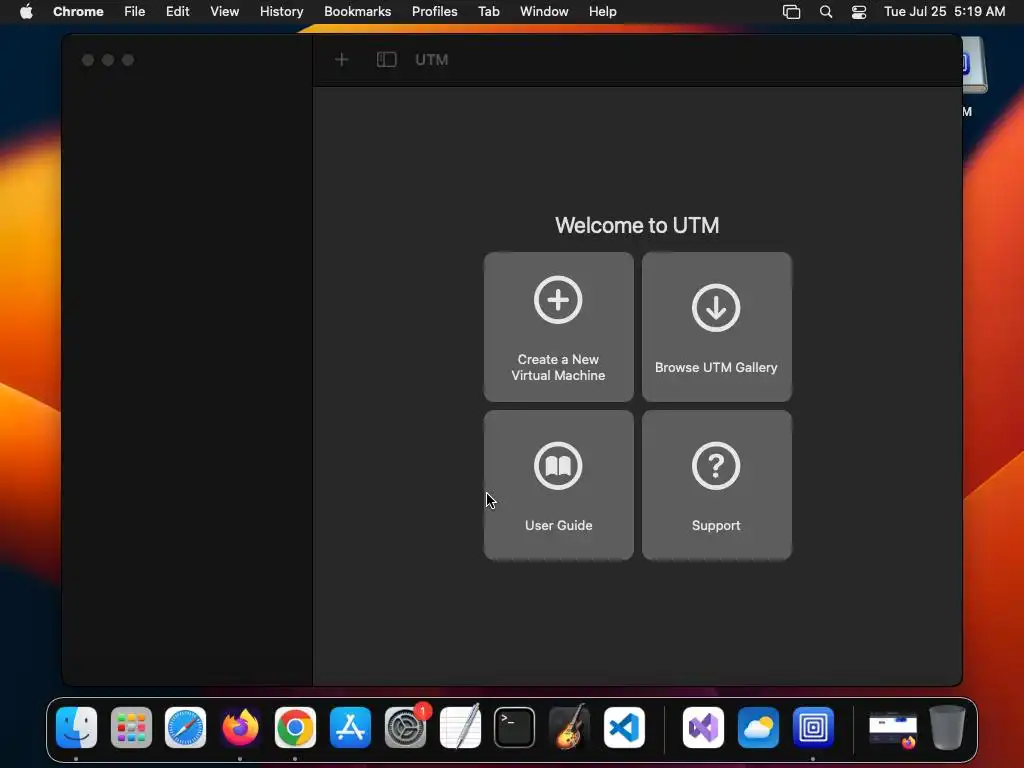Viewport: 1024px width, 768px height.
Task: Click the plus icon in UTM toolbar
Action: point(342,60)
